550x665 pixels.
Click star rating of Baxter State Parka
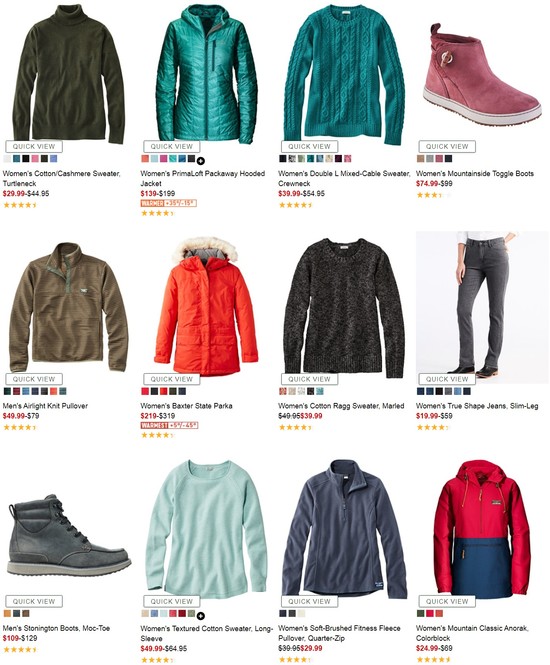coord(157,435)
